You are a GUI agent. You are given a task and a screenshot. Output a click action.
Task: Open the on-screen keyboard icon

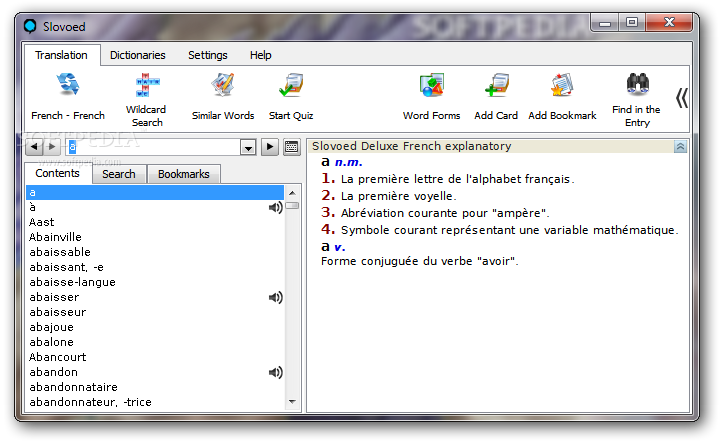[292, 147]
